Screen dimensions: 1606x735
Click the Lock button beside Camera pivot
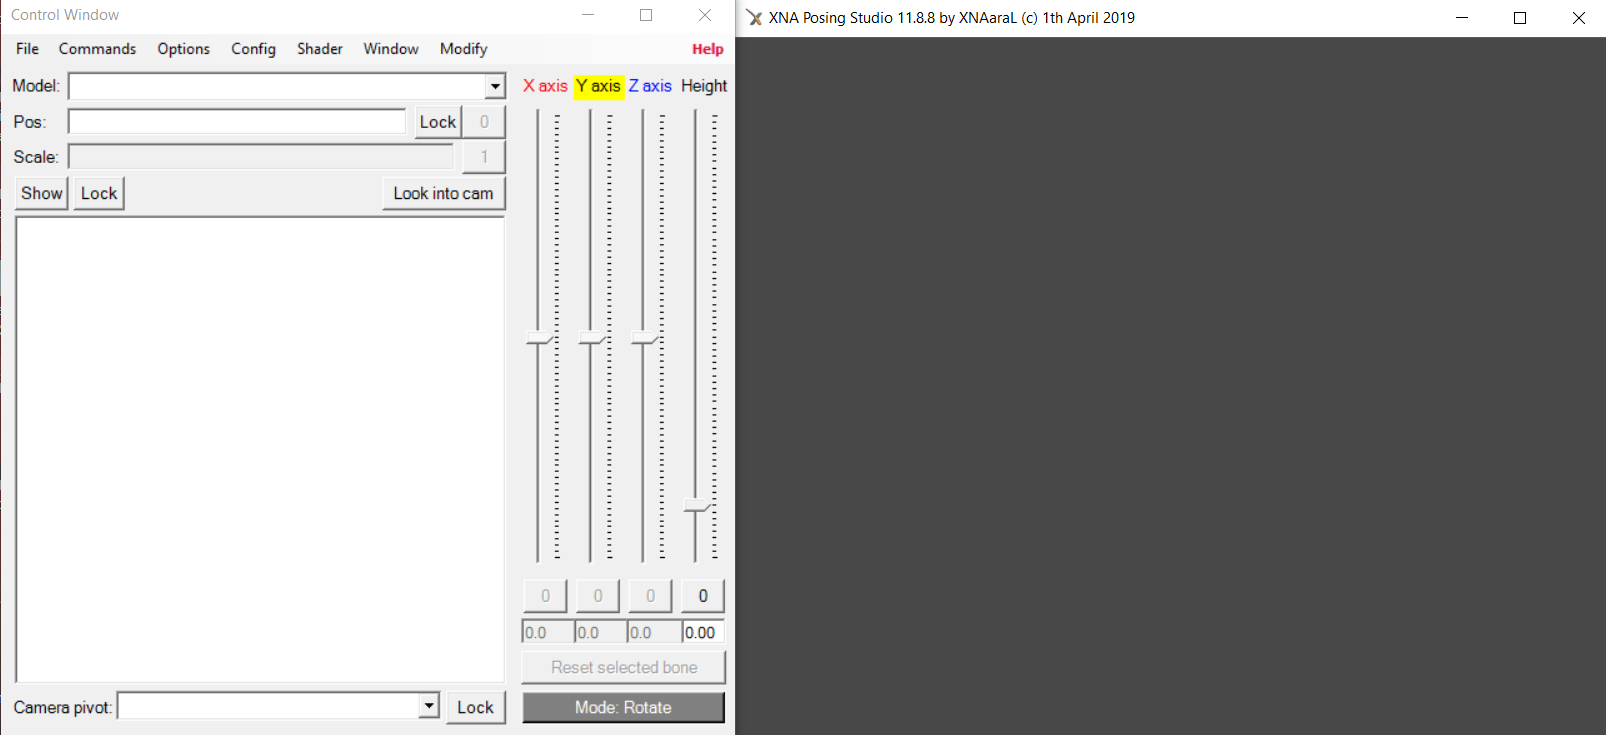(475, 707)
